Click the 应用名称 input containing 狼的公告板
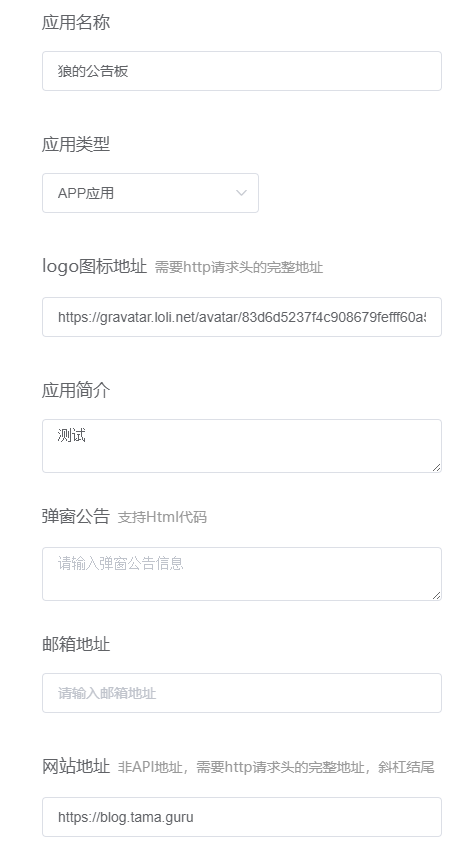 (242, 71)
